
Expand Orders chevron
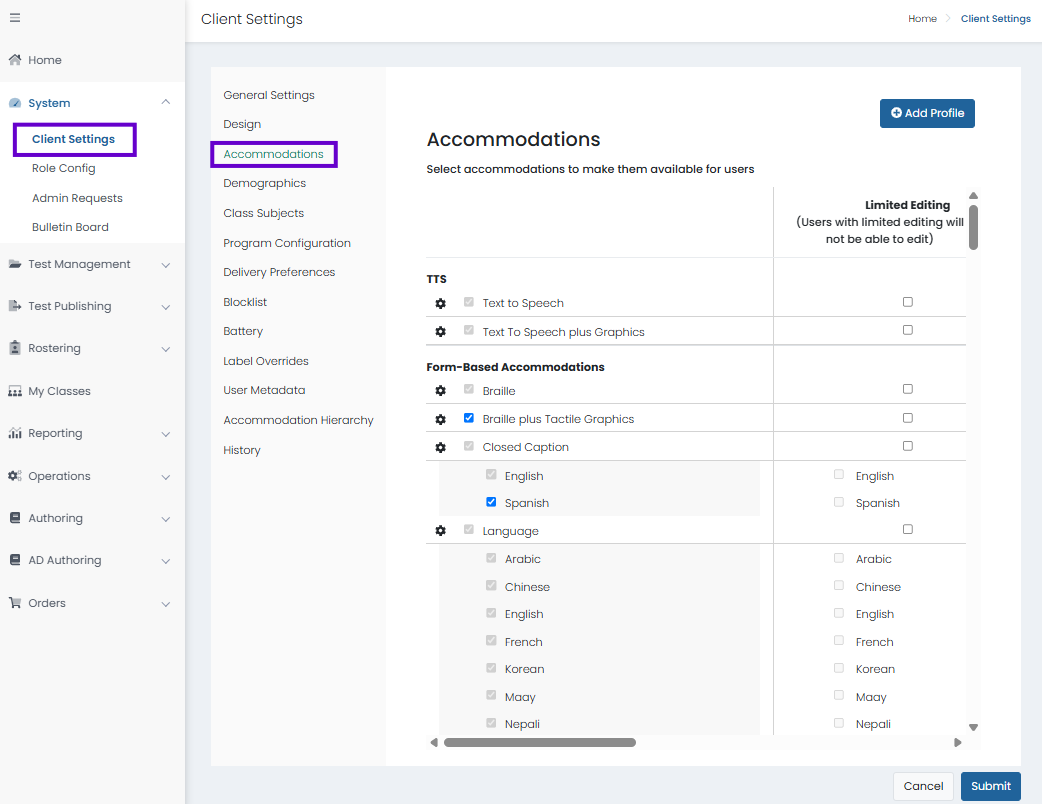click(x=165, y=604)
